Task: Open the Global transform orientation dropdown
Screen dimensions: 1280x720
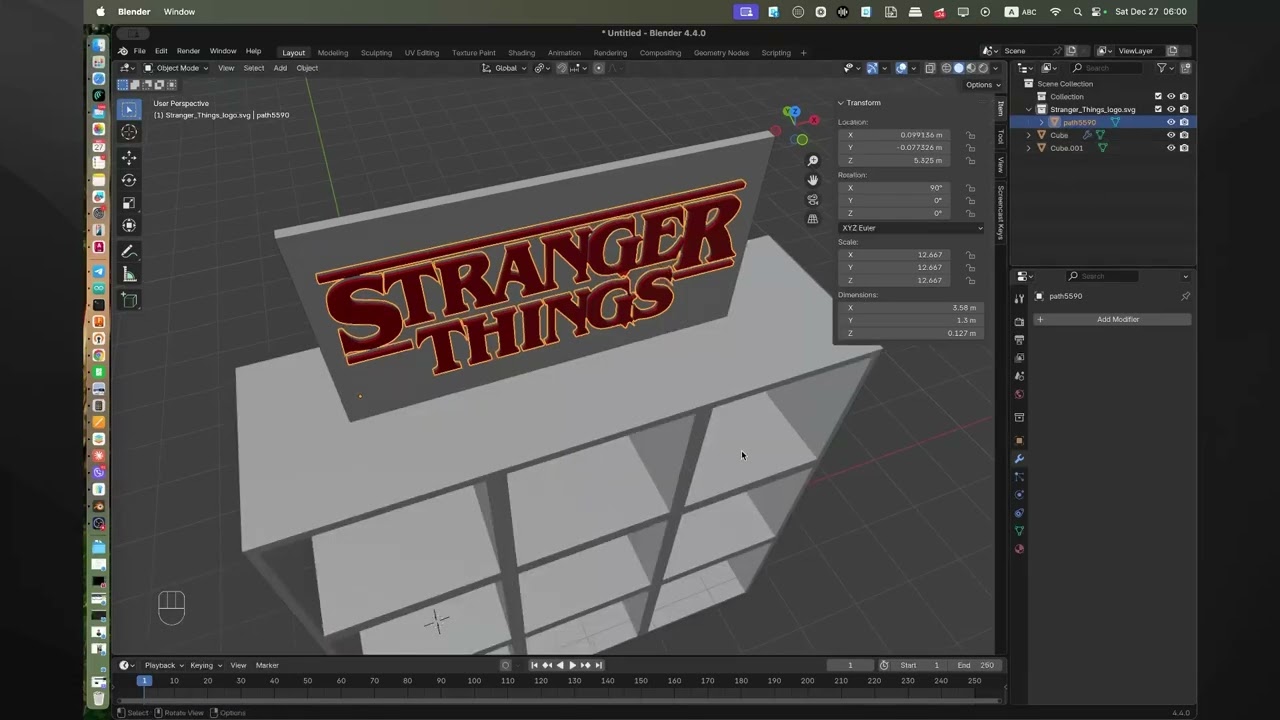Action: point(504,68)
